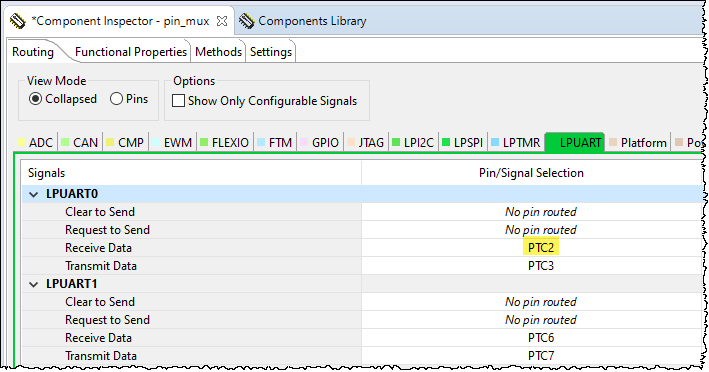709x372 pixels.
Task: Open the GPIO peripheral tab
Action: tap(319, 143)
